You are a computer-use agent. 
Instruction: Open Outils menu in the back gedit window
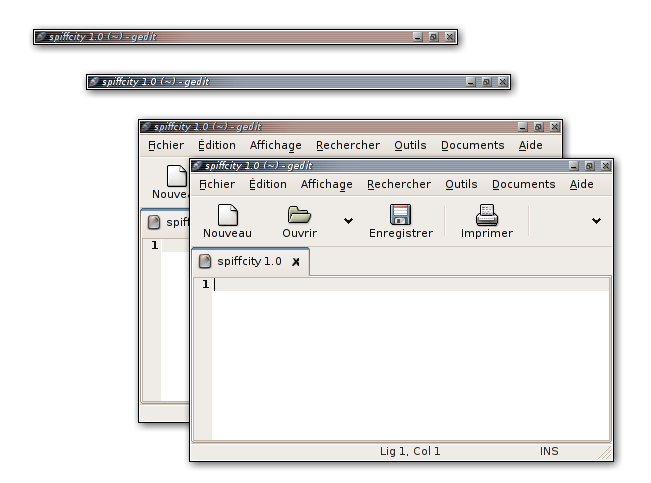(410, 145)
